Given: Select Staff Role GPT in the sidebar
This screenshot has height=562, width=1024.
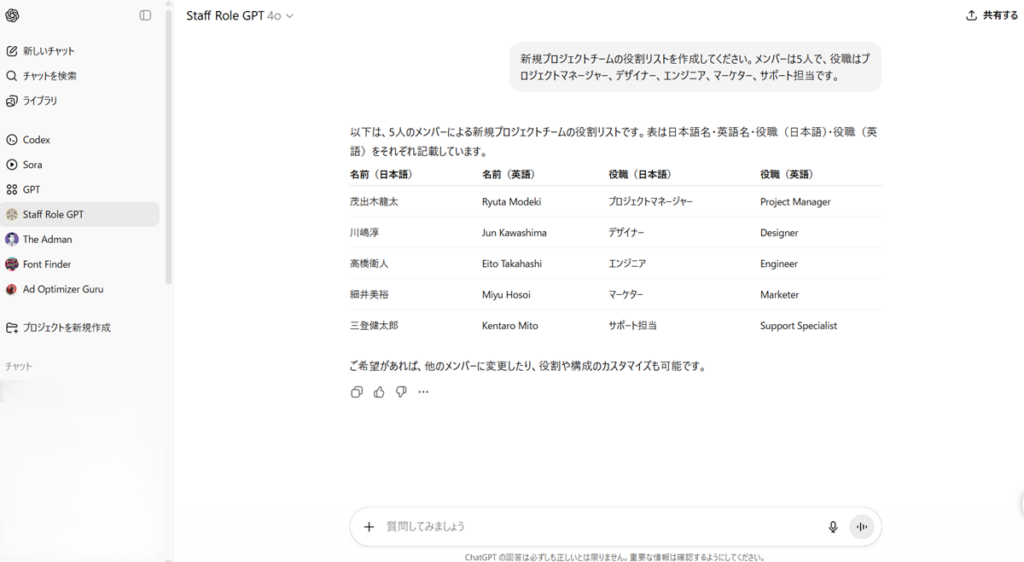Looking at the screenshot, I should (x=80, y=214).
